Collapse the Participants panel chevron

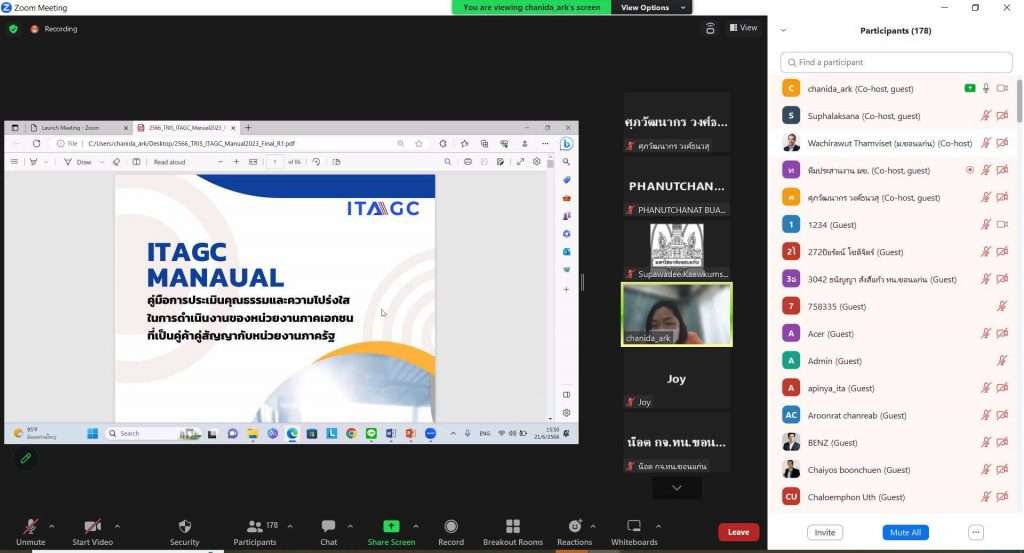coord(784,31)
